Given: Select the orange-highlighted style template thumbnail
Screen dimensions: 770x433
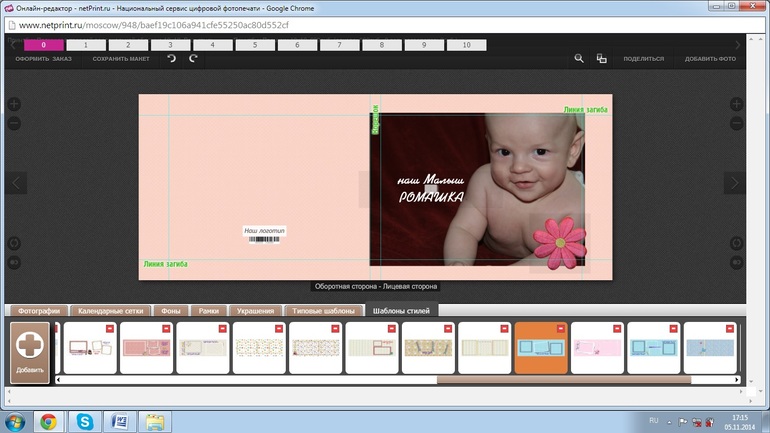Looking at the screenshot, I should tap(540, 349).
